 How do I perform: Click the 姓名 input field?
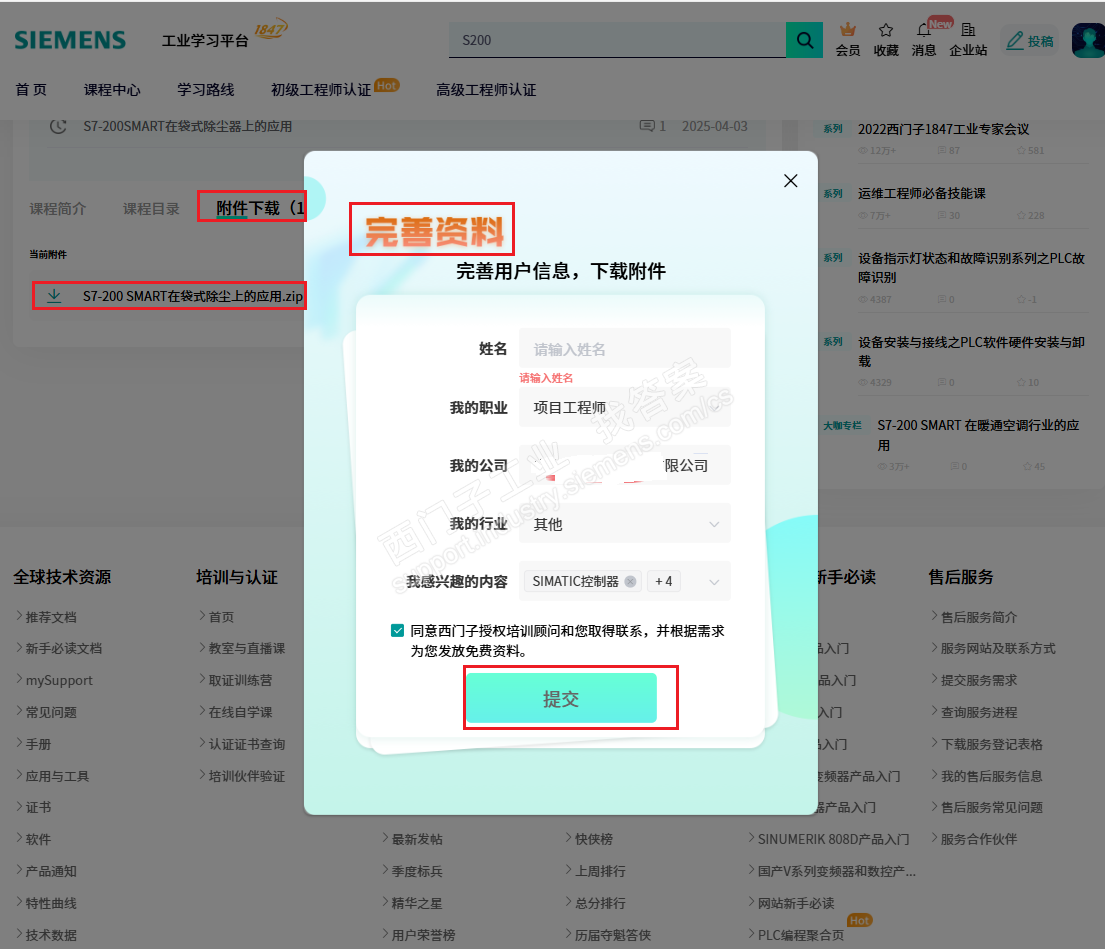[x=624, y=349]
